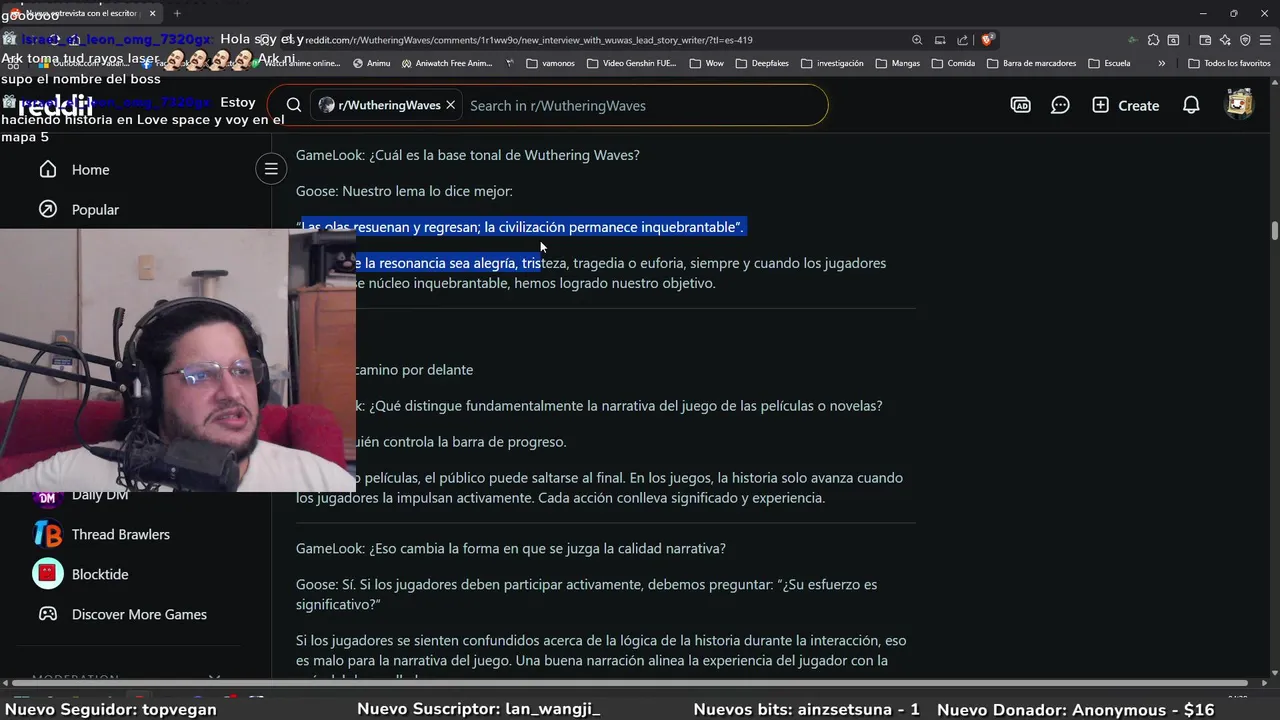This screenshot has height=720, width=1280.
Task: Click the GameLook question about base tonal
Action: (x=467, y=155)
